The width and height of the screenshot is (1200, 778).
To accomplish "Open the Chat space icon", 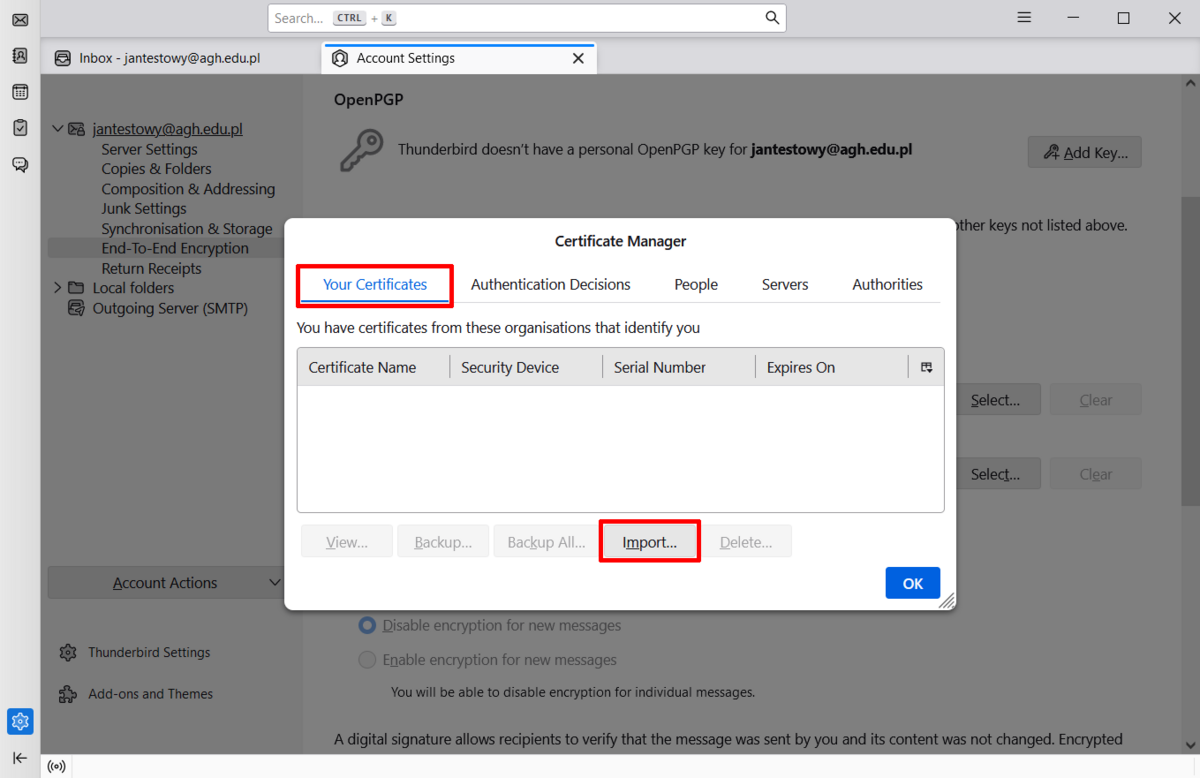I will click(20, 164).
